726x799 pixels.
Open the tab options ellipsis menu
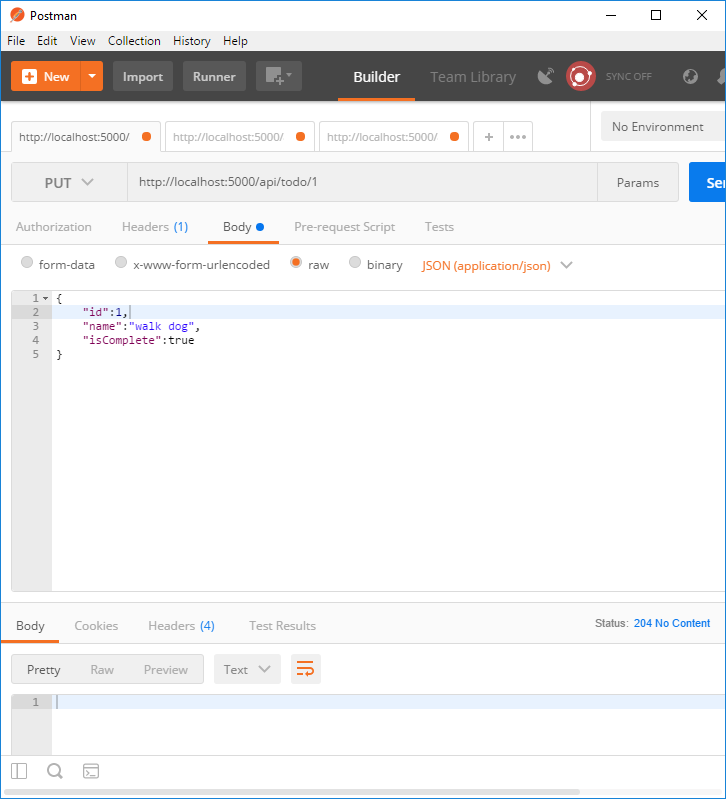(518, 137)
